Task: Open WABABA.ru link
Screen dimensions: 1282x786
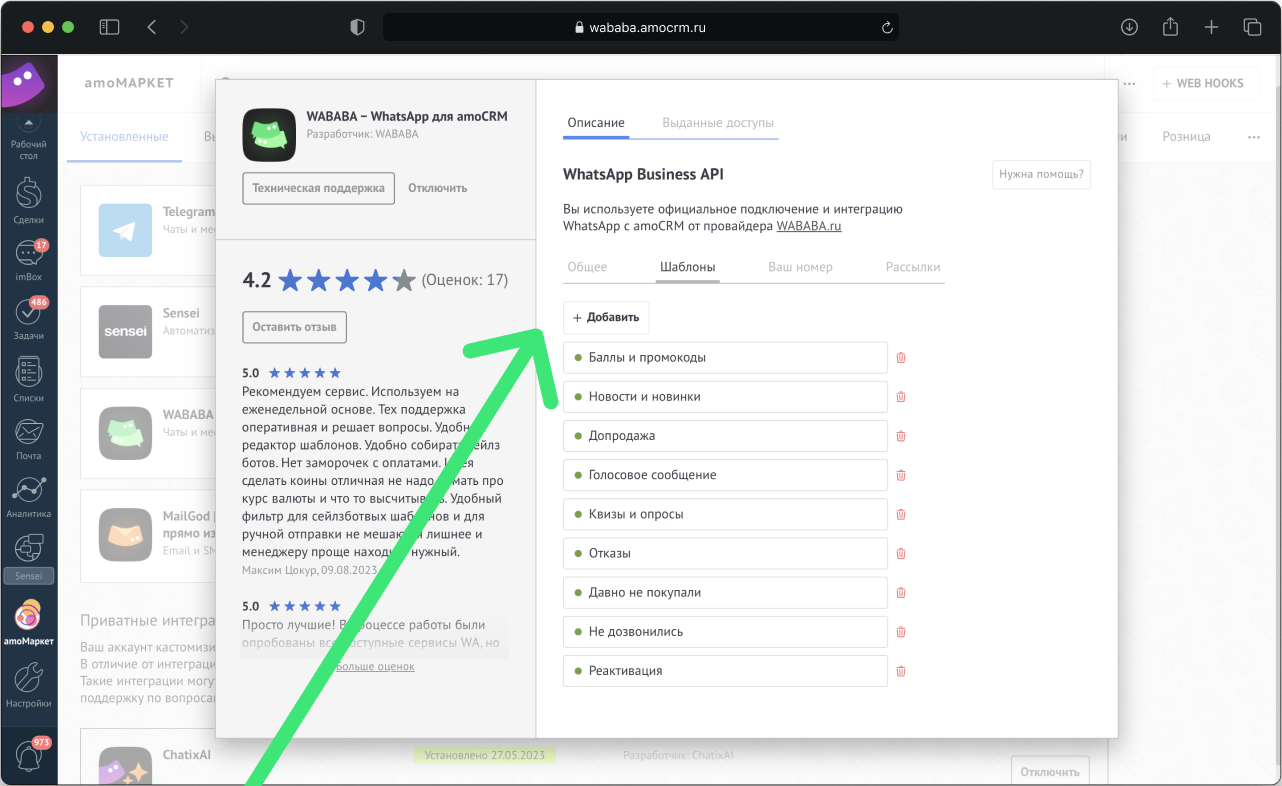Action: (x=809, y=227)
